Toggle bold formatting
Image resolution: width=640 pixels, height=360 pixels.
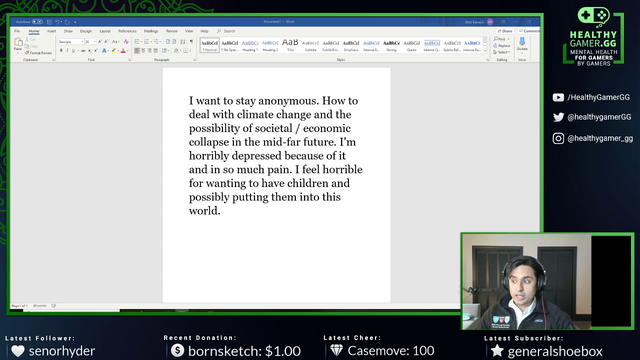click(x=61, y=51)
